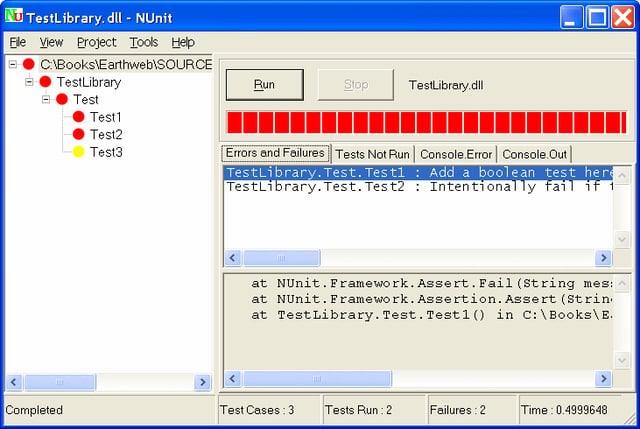
Task: Click the stack trace scroll-down arrow
Action: 622,360
